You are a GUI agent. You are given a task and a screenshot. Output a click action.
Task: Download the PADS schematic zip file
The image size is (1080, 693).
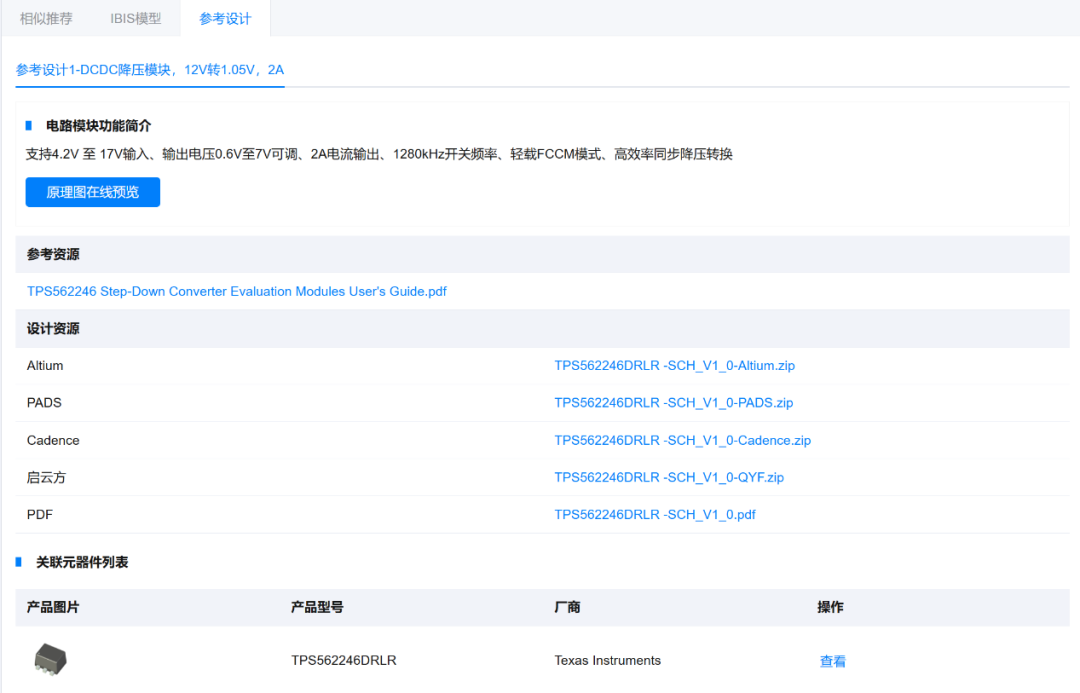pyautogui.click(x=674, y=403)
